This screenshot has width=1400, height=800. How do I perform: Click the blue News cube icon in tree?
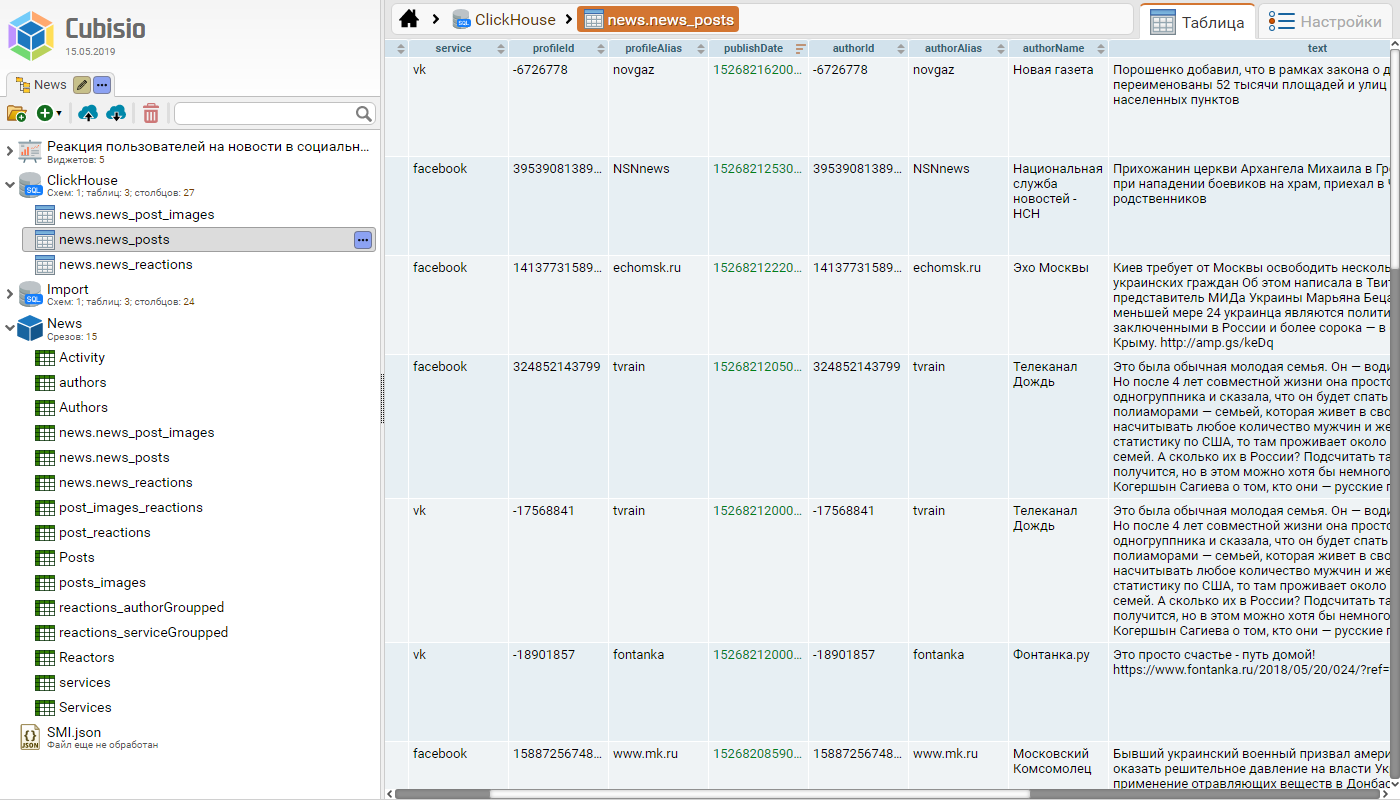30,328
